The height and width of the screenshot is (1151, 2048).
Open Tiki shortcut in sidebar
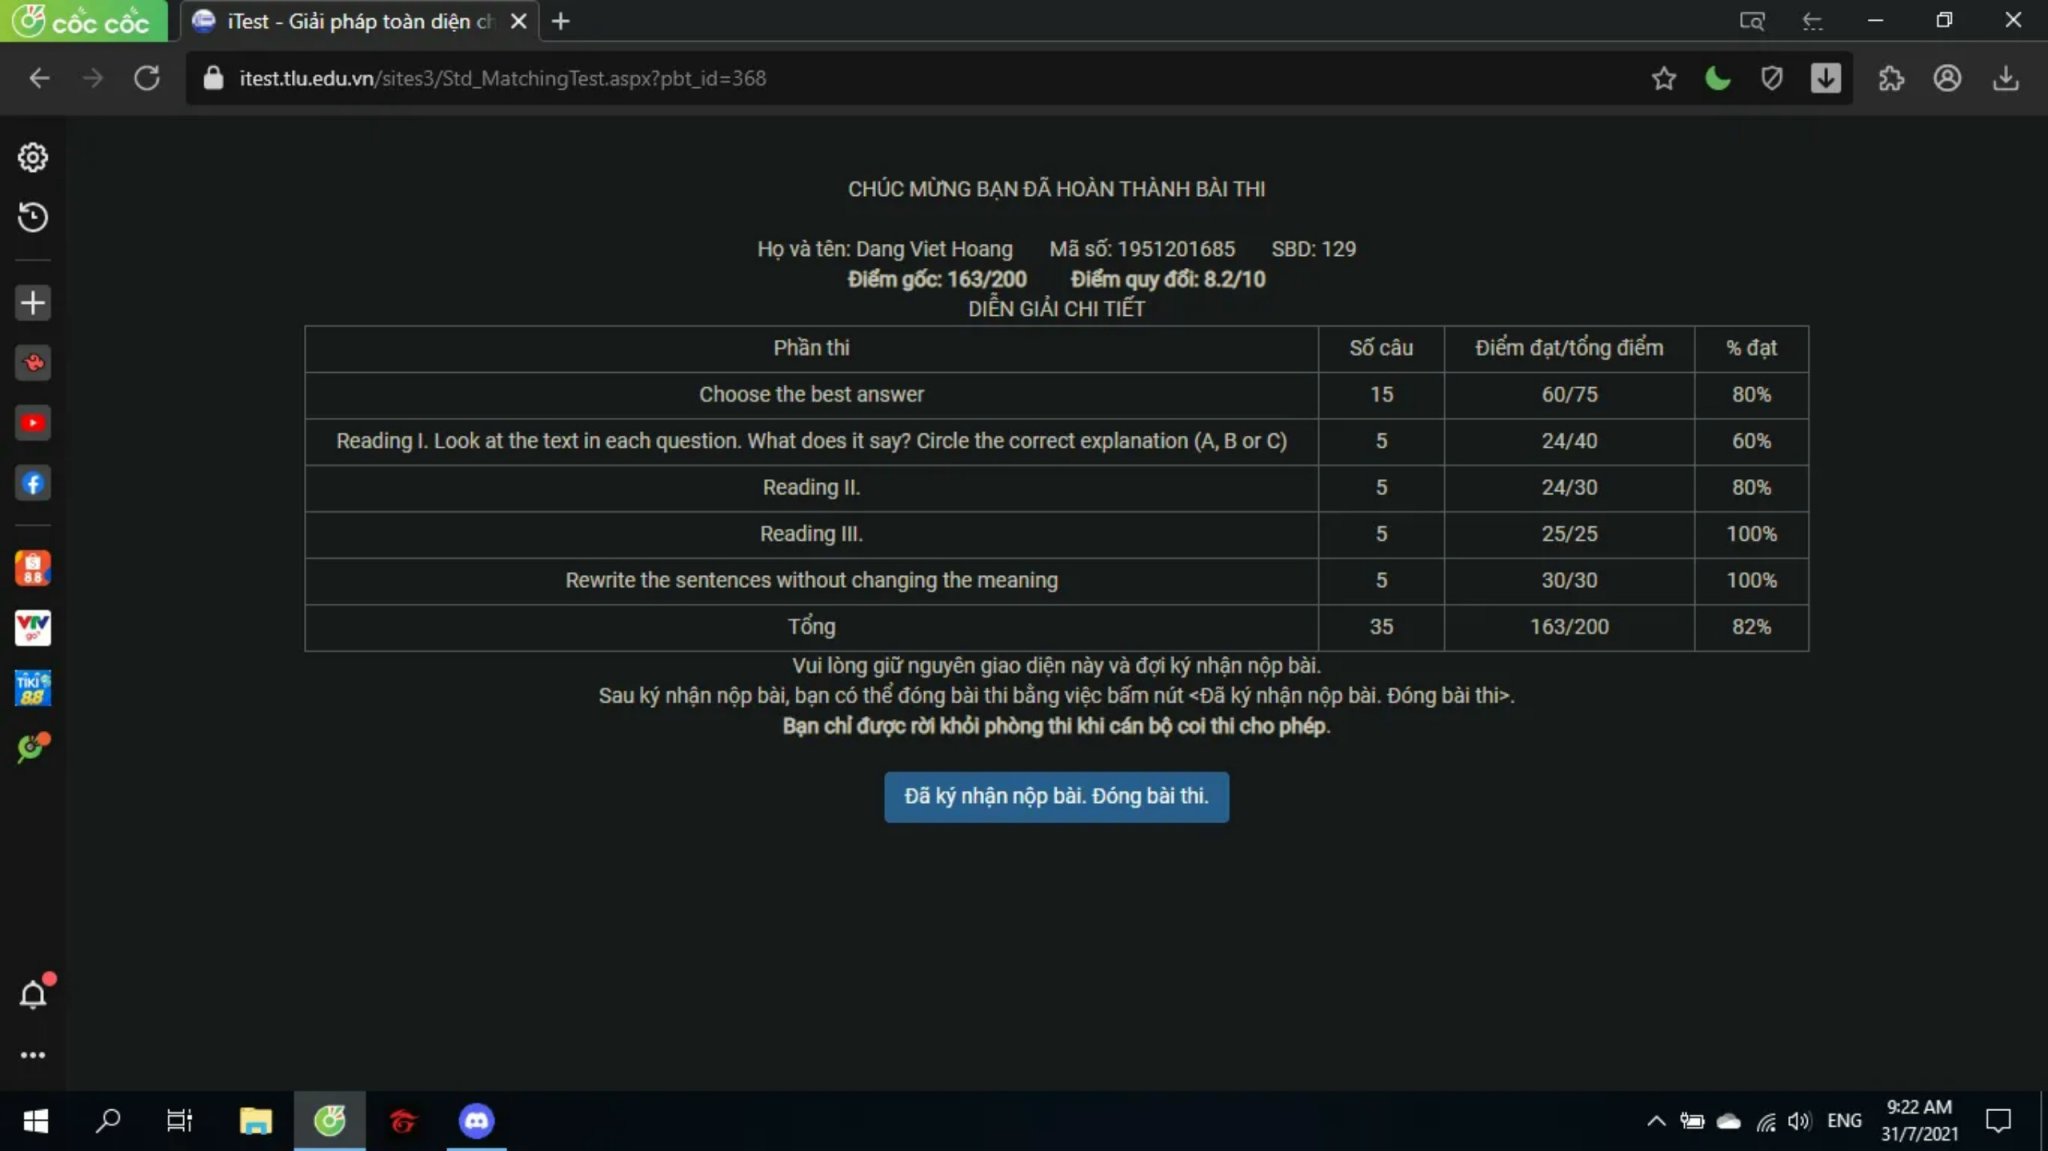(33, 688)
